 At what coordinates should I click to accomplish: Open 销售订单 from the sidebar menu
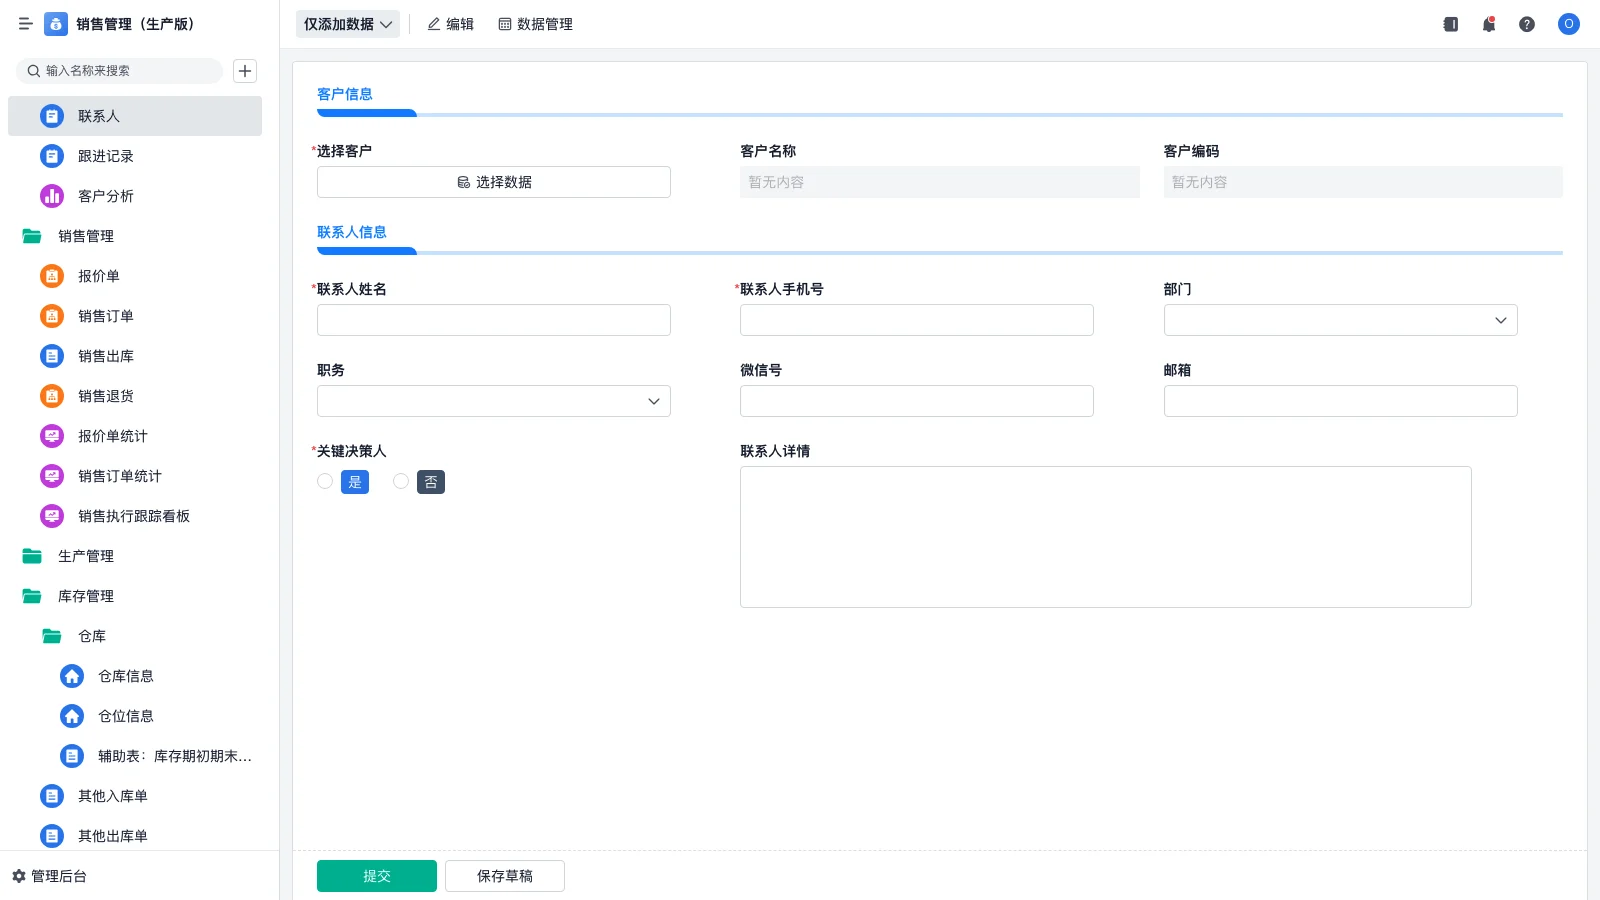106,316
